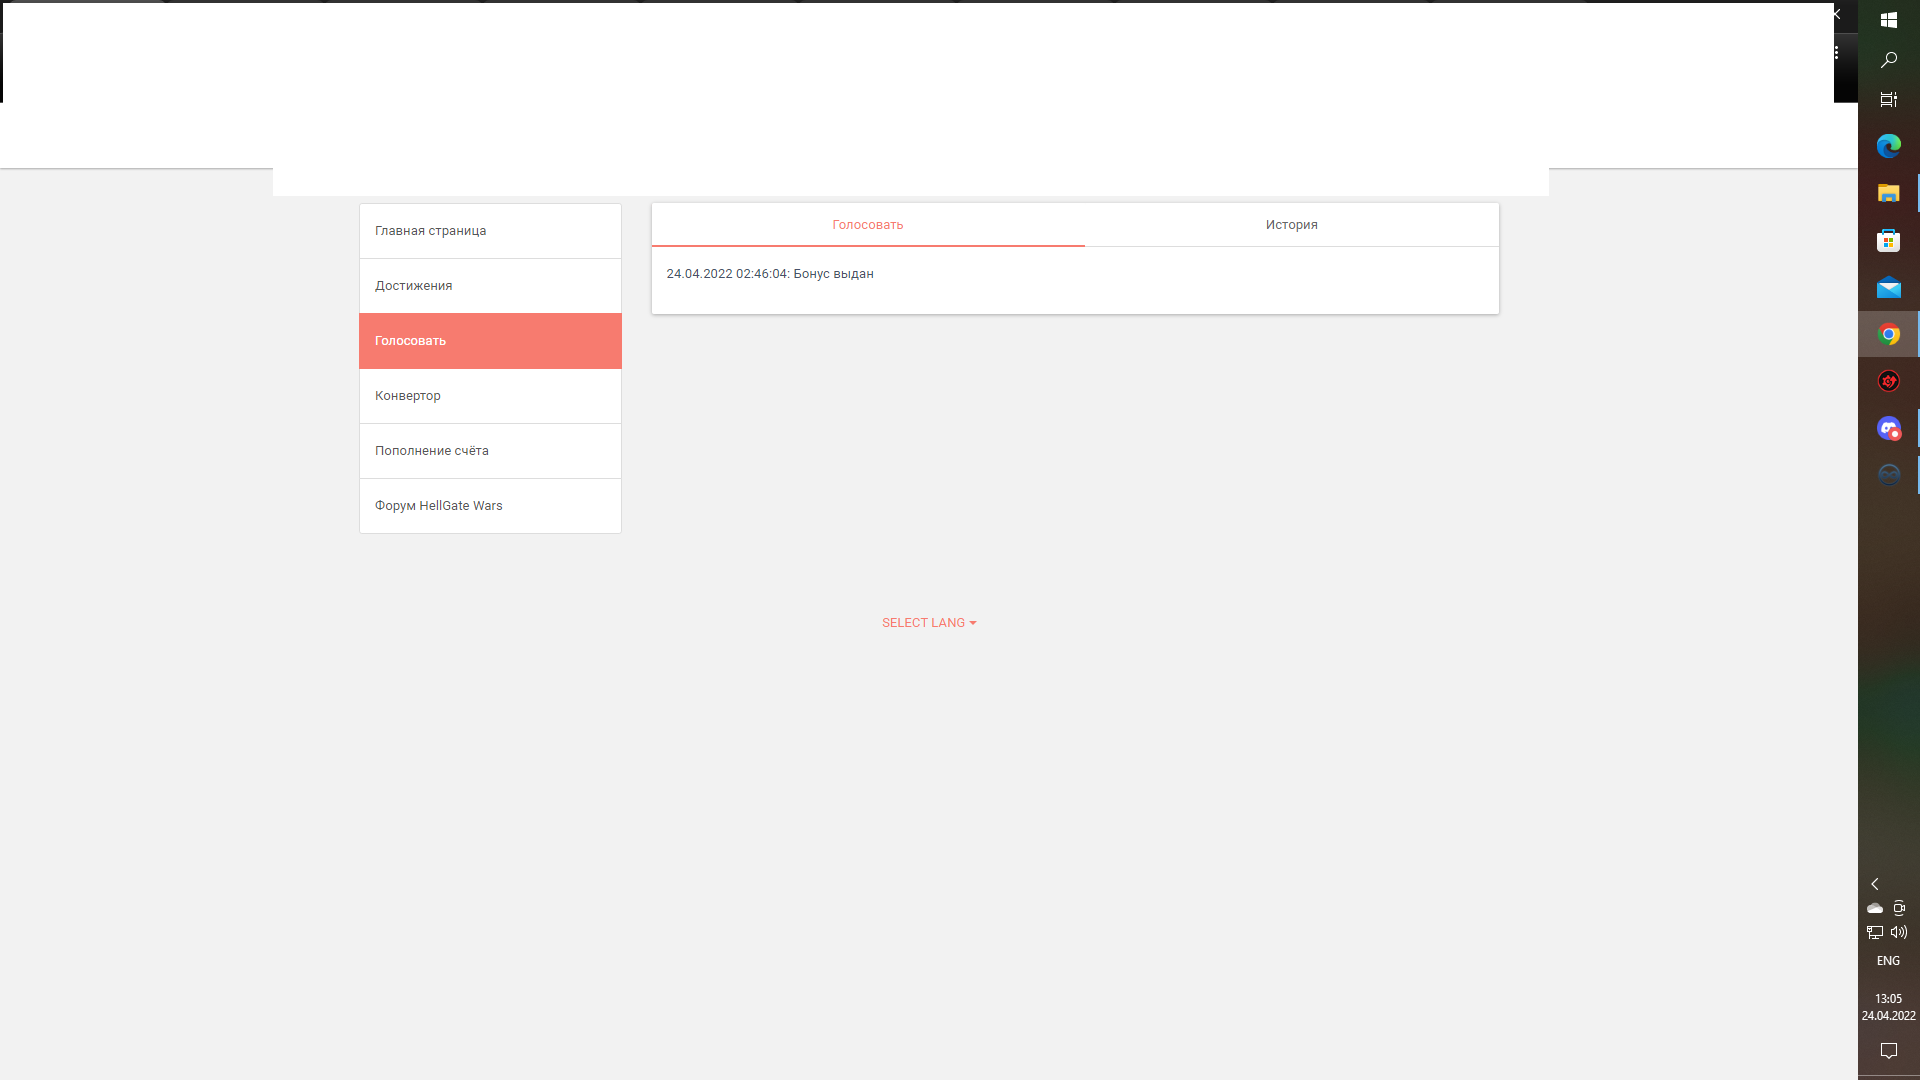Screen dimensions: 1920x1080
Task: Show hidden tray icons chevron
Action: (x=1875, y=884)
